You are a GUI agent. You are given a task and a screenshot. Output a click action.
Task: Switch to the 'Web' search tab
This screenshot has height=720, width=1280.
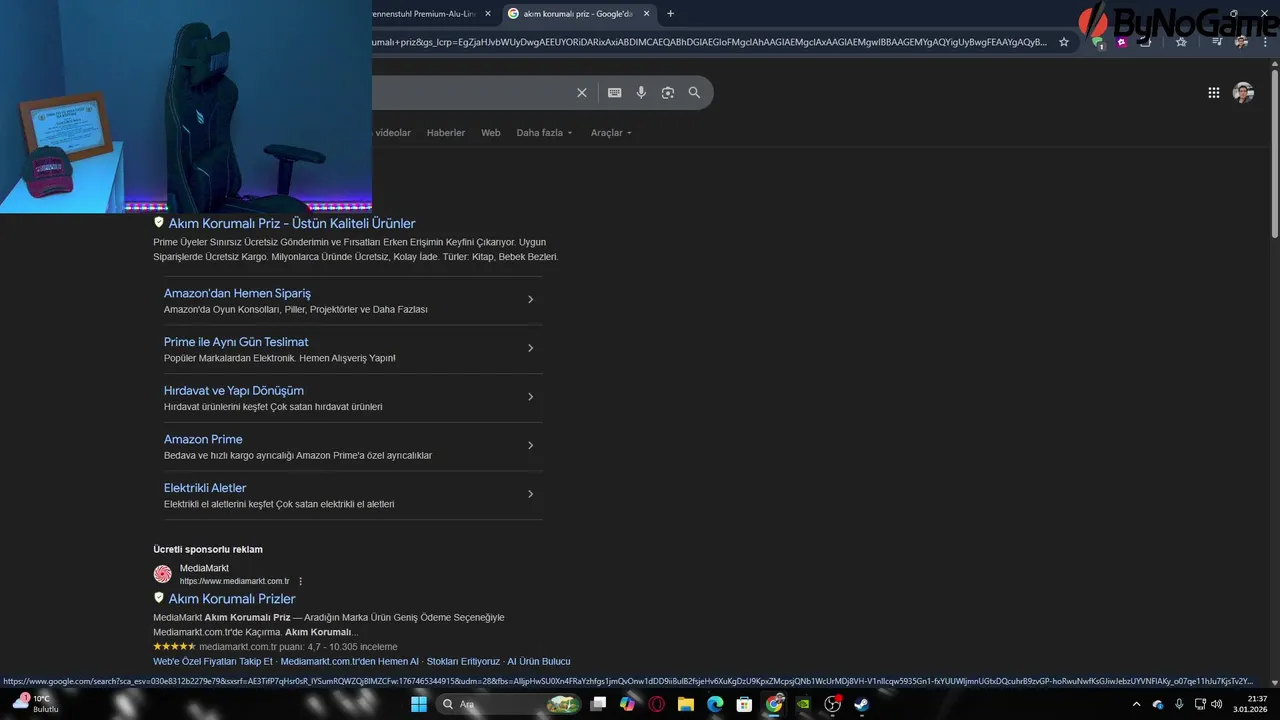click(x=491, y=133)
